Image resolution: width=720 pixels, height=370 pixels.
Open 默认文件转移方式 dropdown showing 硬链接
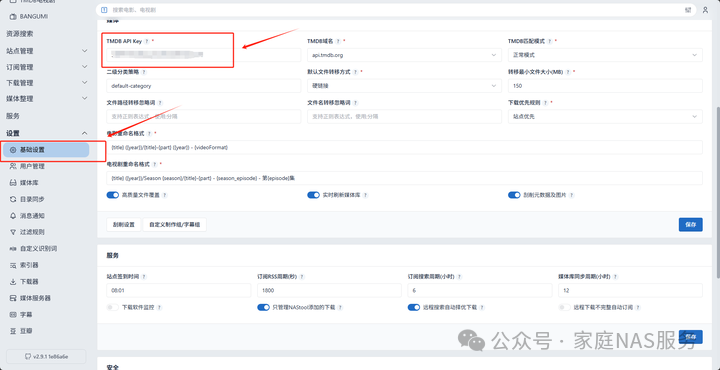click(x=404, y=86)
